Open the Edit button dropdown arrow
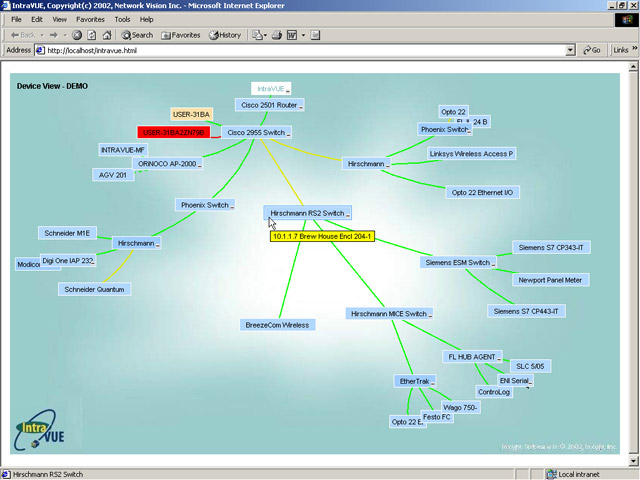Screen dimensions: 640x480 303,35
